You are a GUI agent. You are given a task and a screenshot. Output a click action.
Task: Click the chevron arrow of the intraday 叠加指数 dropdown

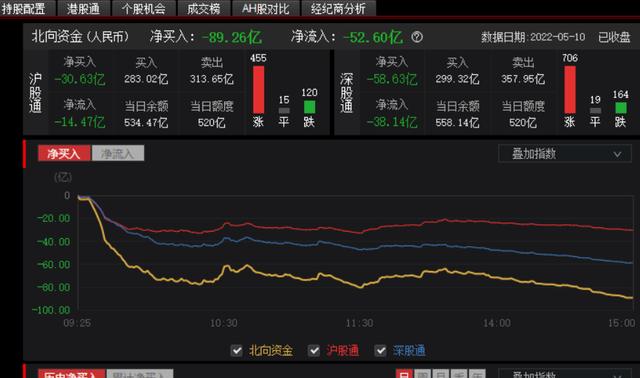pos(617,154)
